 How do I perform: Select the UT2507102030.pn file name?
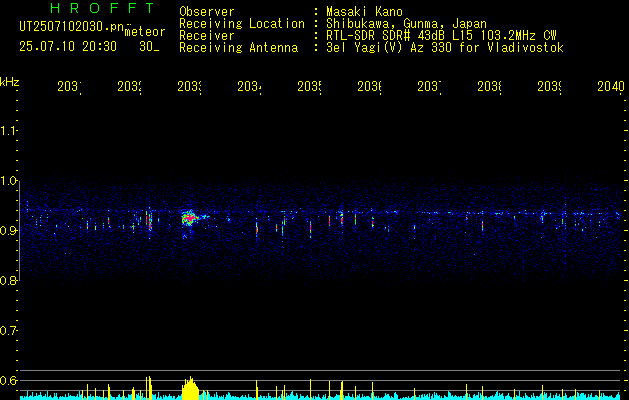(72, 27)
